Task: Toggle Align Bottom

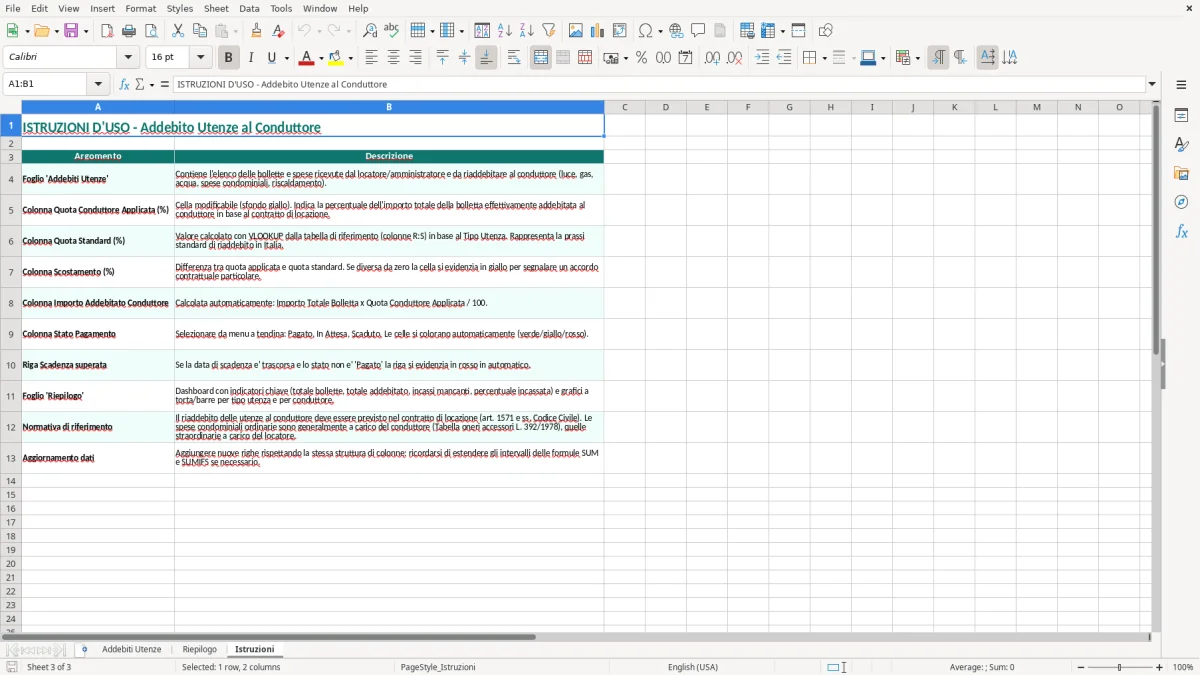Action: click(x=486, y=58)
